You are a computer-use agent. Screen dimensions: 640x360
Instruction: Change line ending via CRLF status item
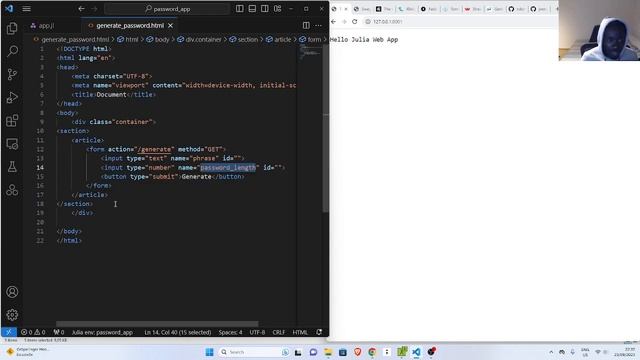[x=279, y=332]
